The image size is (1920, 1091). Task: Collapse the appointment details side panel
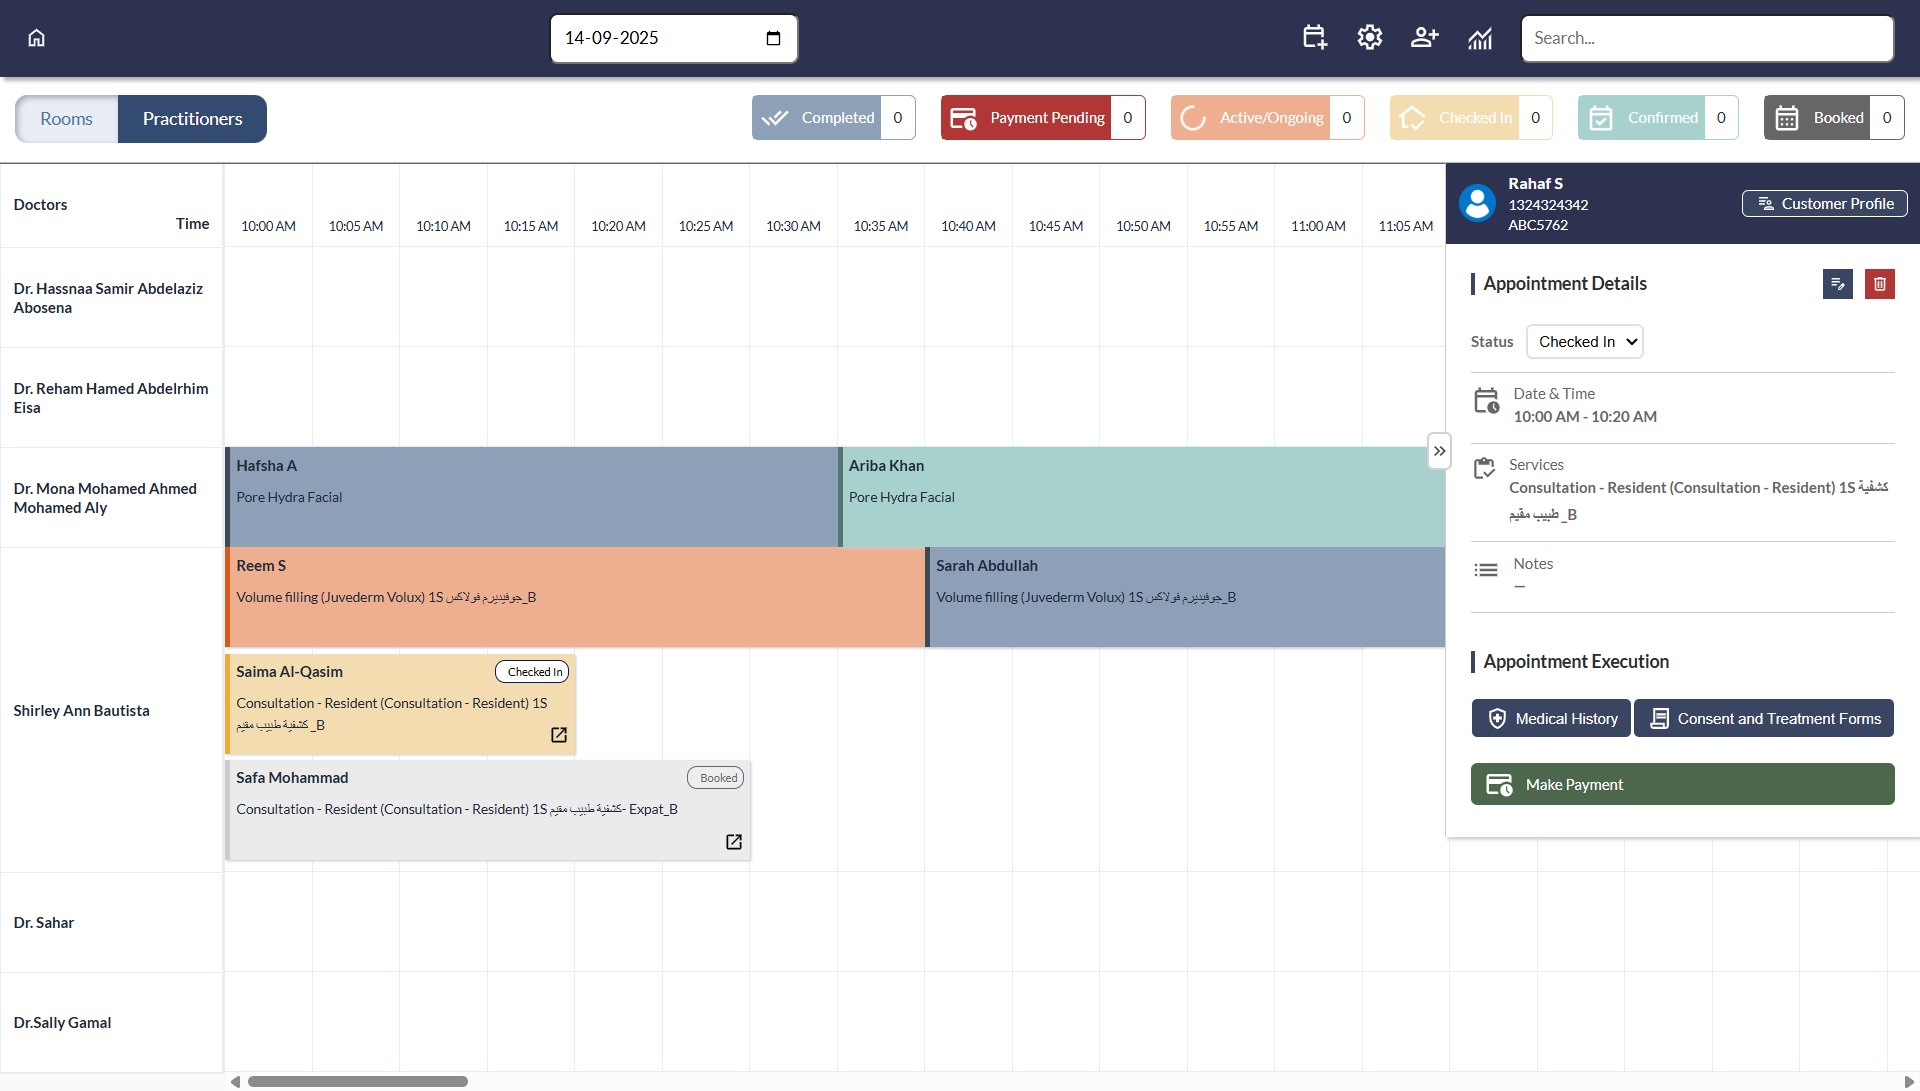[x=1440, y=451]
